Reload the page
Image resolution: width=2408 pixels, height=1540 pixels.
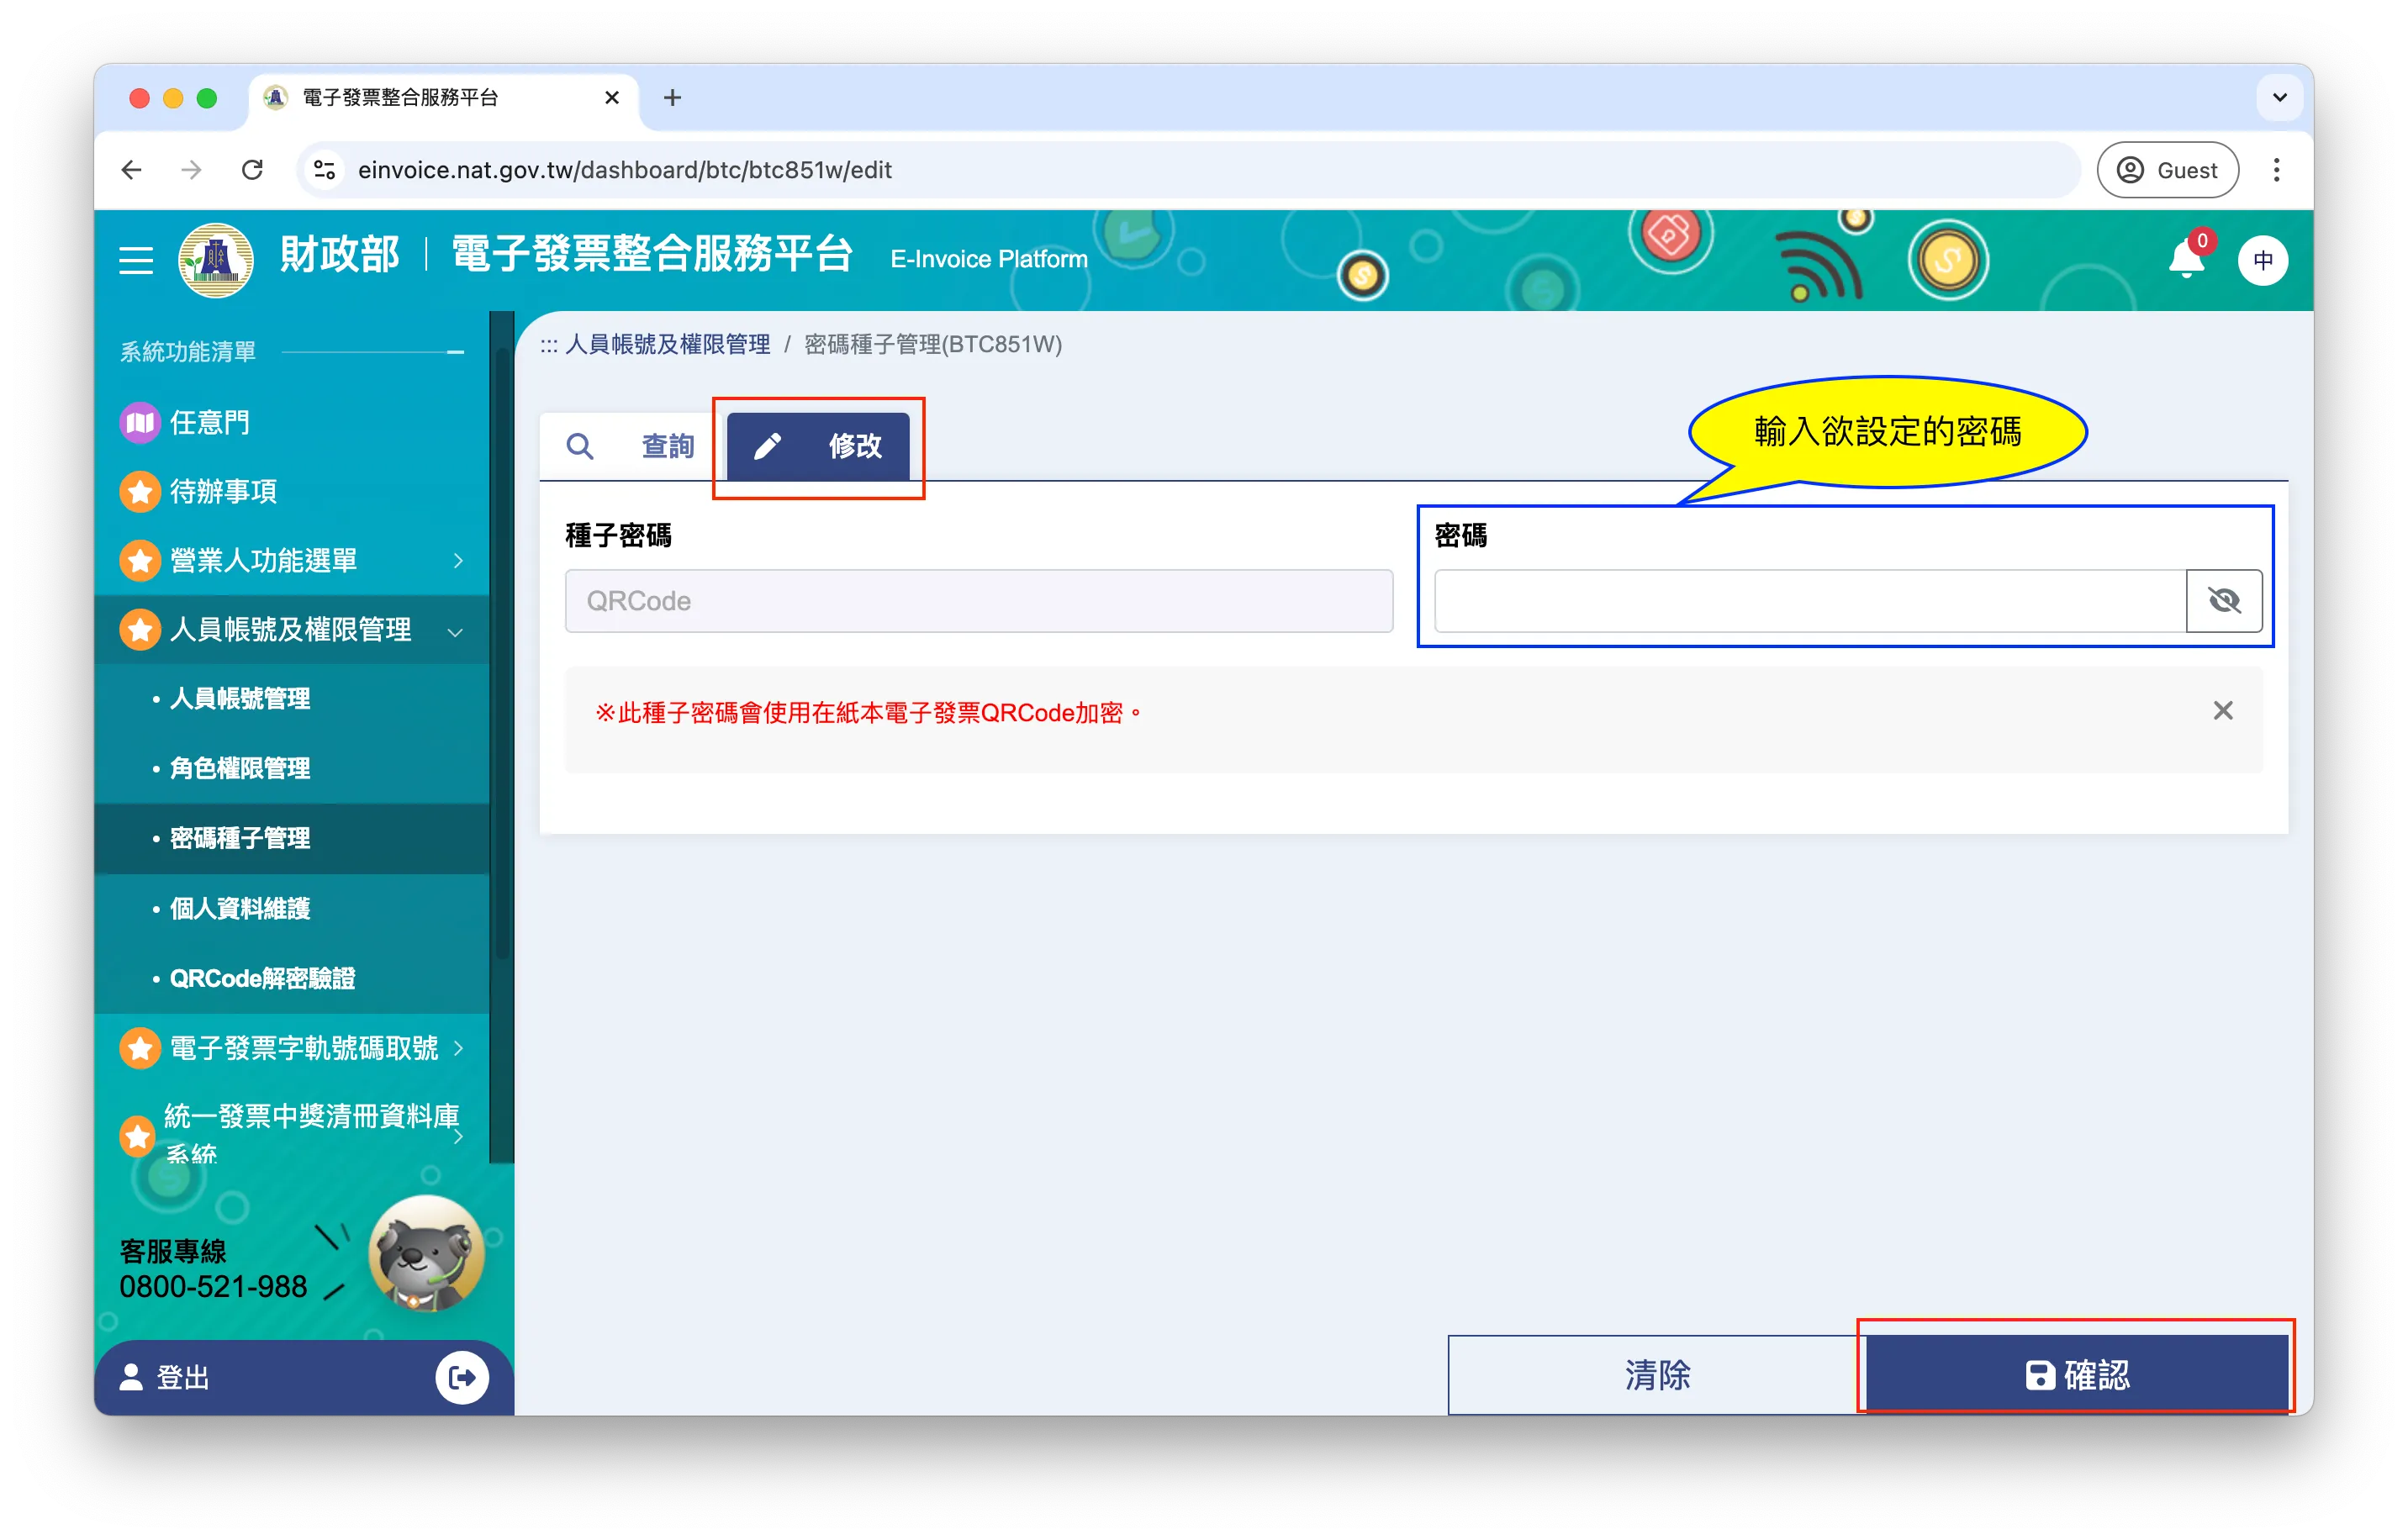[x=252, y=170]
